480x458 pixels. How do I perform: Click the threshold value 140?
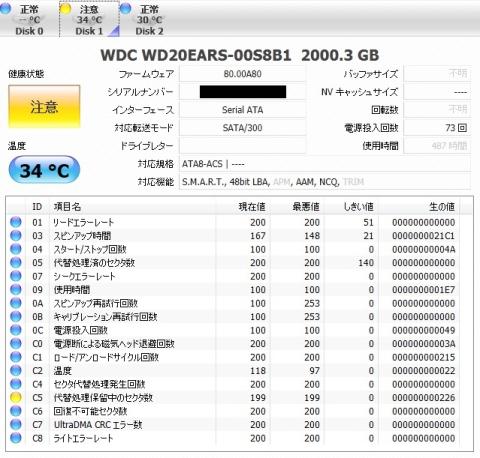point(366,263)
